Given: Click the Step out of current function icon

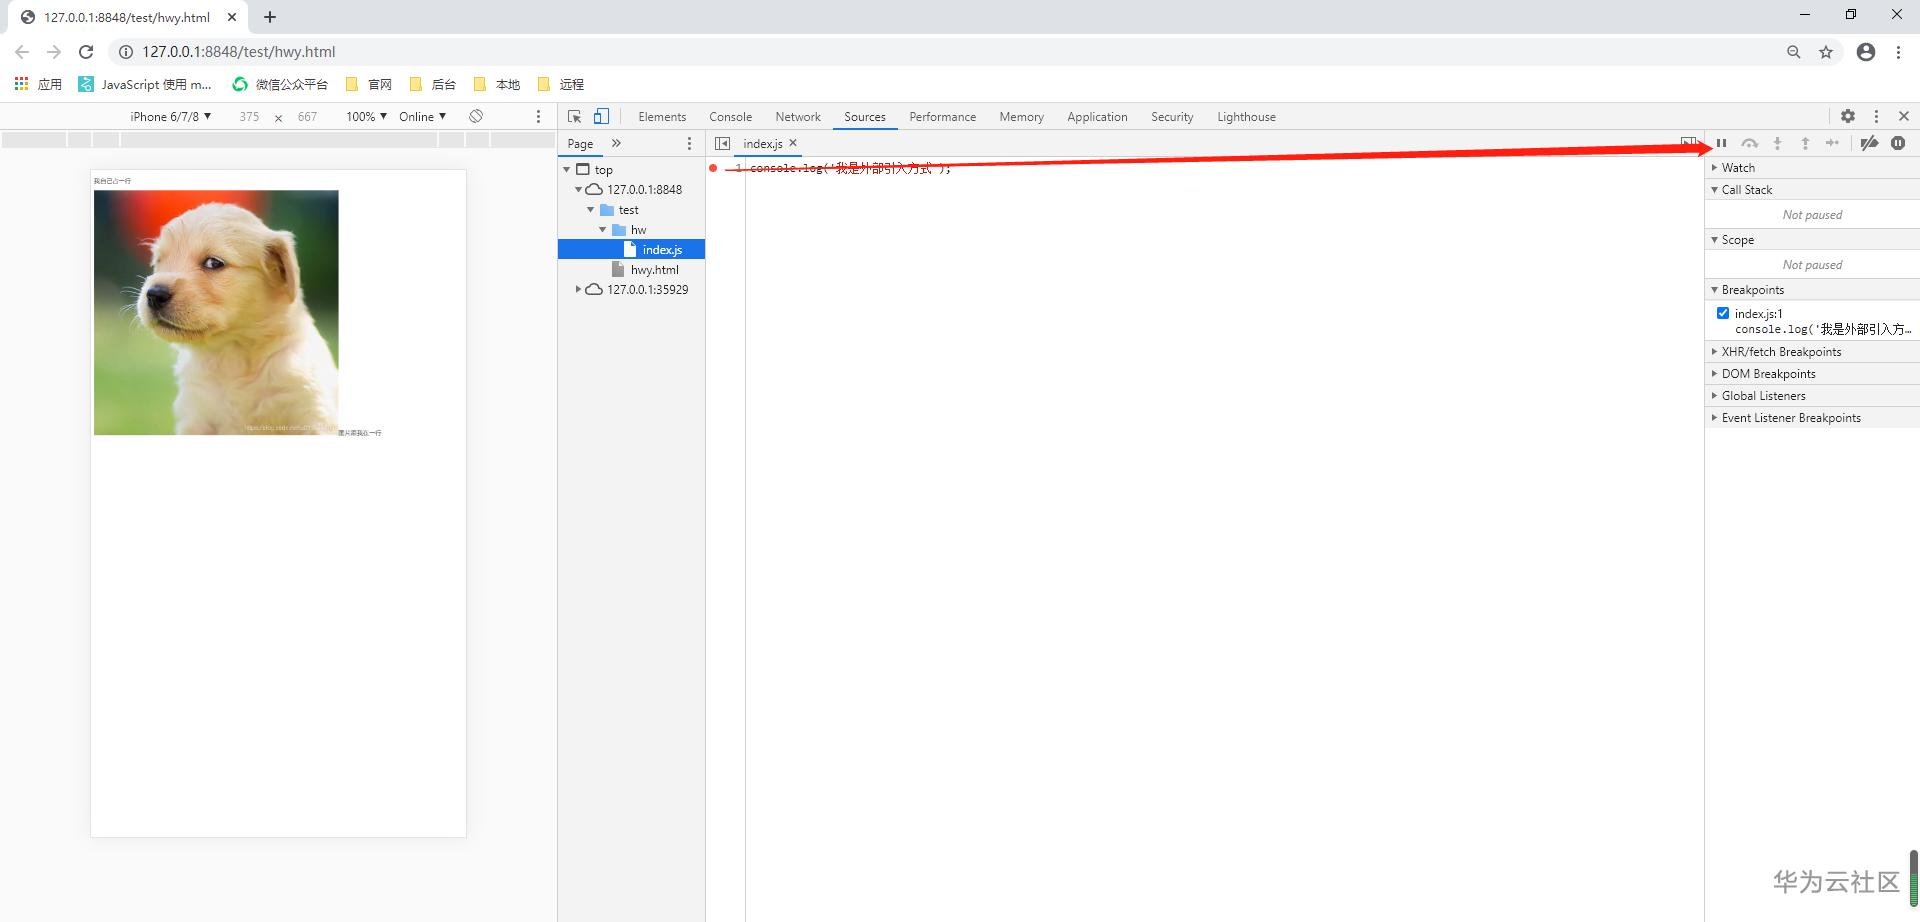Looking at the screenshot, I should click(1805, 143).
